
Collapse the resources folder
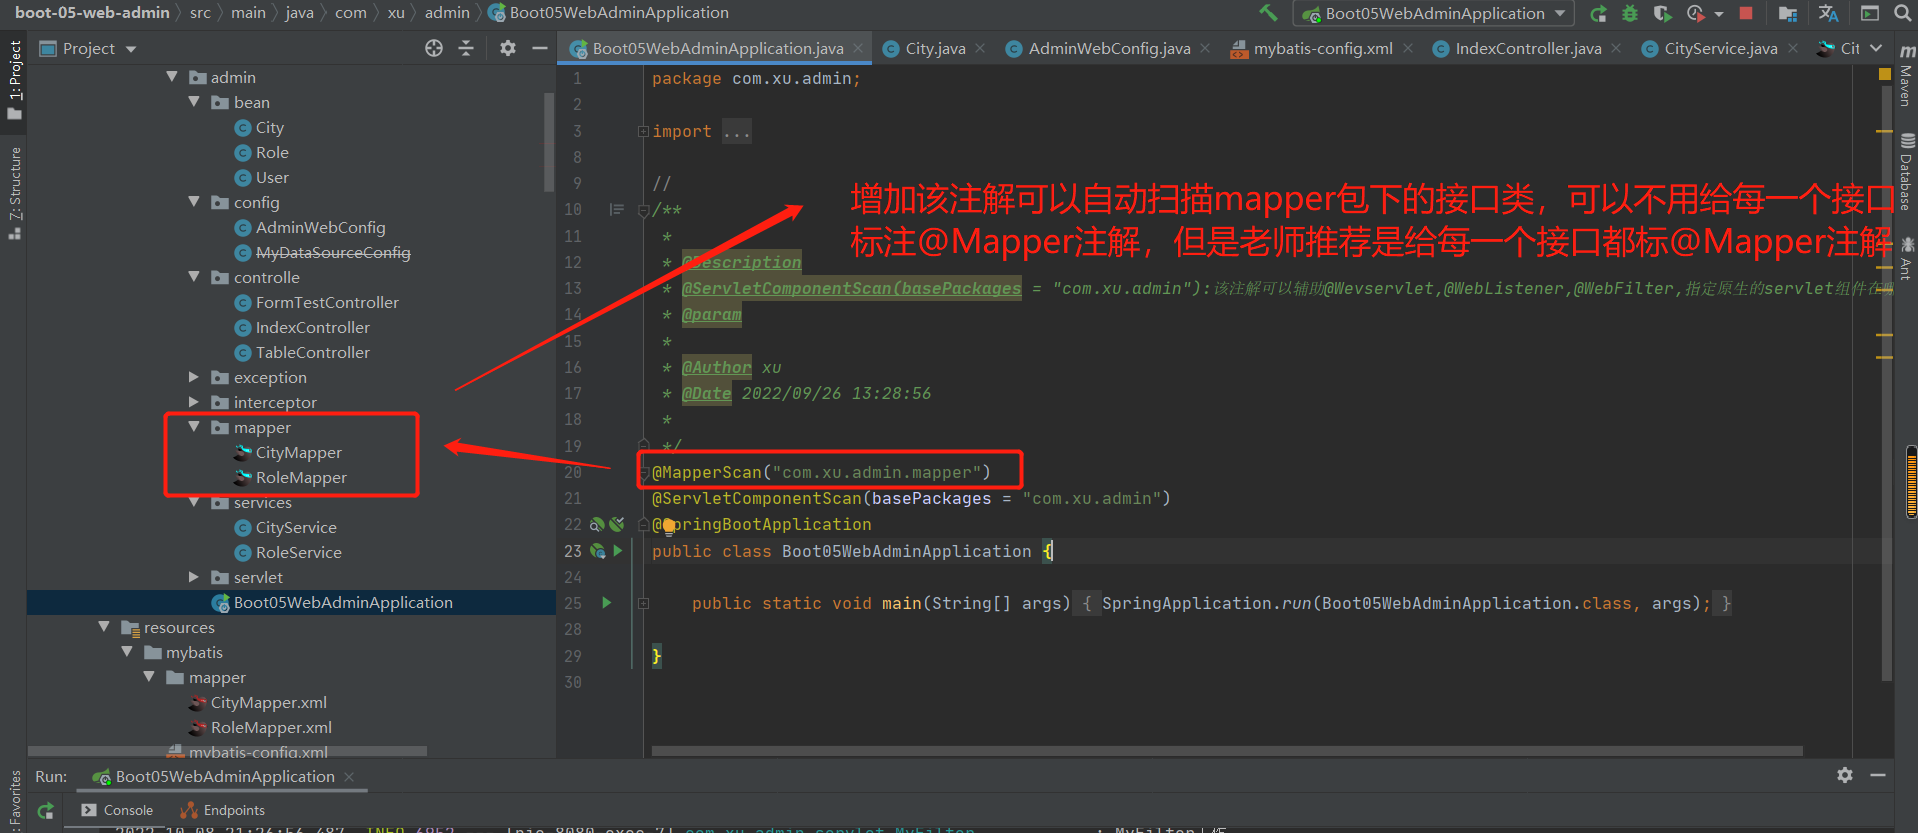point(104,627)
